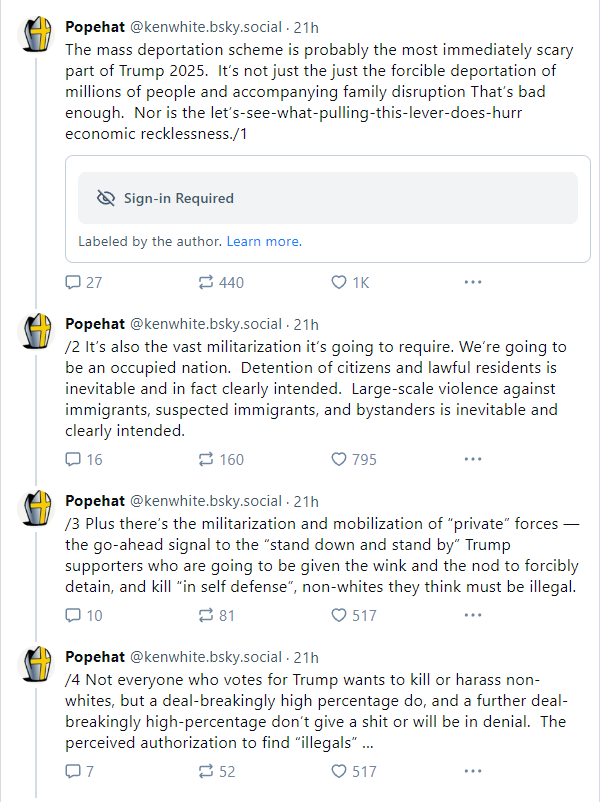Like the /4 post with 517 likes
The height and width of the screenshot is (802, 600).
(x=354, y=771)
